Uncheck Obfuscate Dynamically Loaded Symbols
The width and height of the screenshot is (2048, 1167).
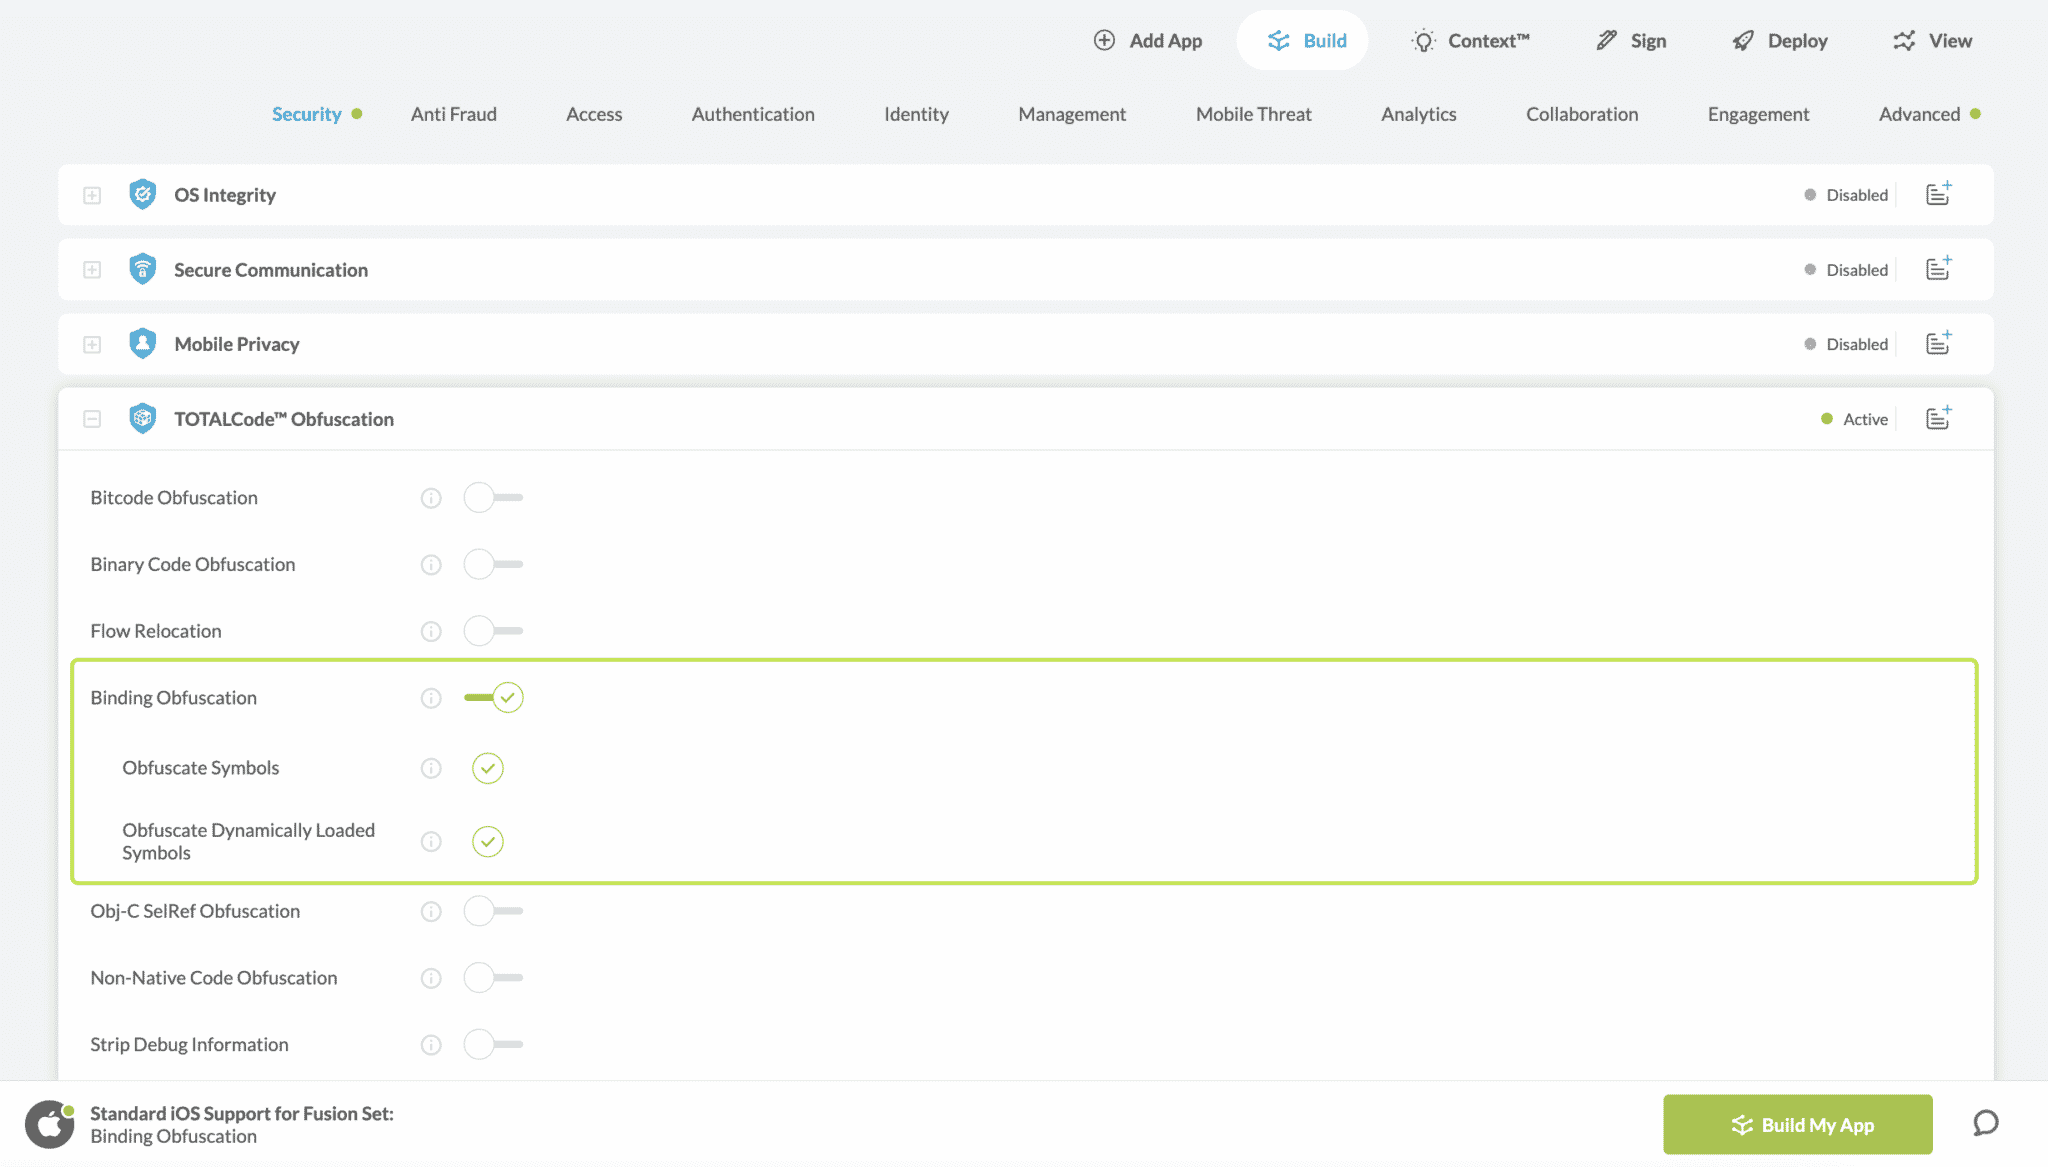pos(487,841)
